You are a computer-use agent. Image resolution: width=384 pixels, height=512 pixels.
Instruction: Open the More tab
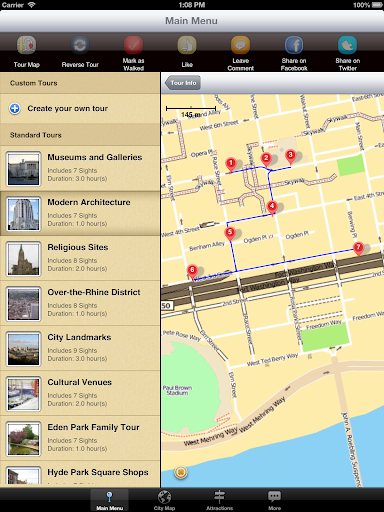[x=274, y=500]
